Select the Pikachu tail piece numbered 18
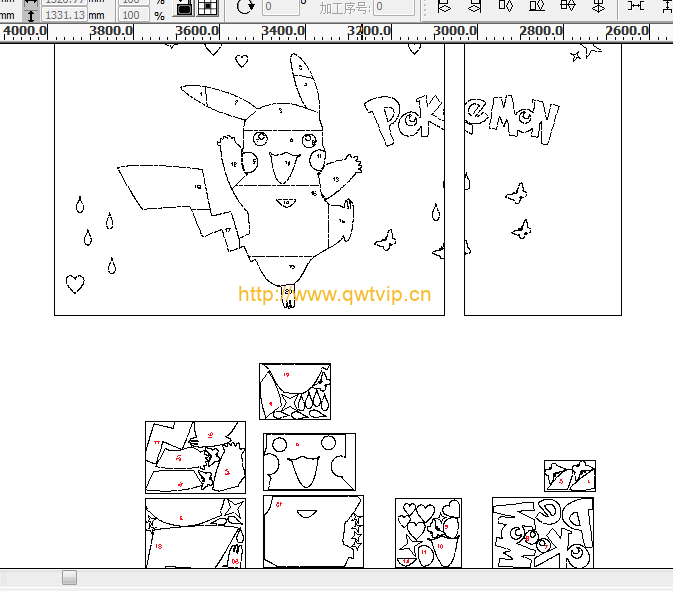Image resolution: width=673 pixels, height=591 pixels. click(164, 188)
